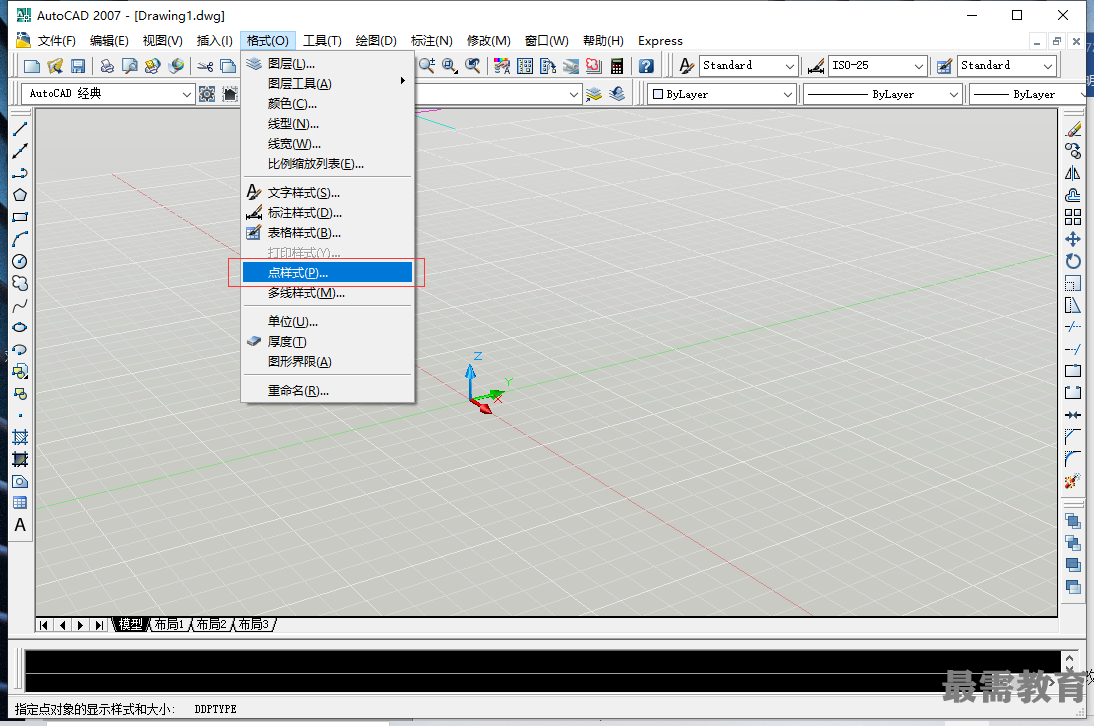
Task: Click the Help question mark icon
Action: (x=646, y=66)
